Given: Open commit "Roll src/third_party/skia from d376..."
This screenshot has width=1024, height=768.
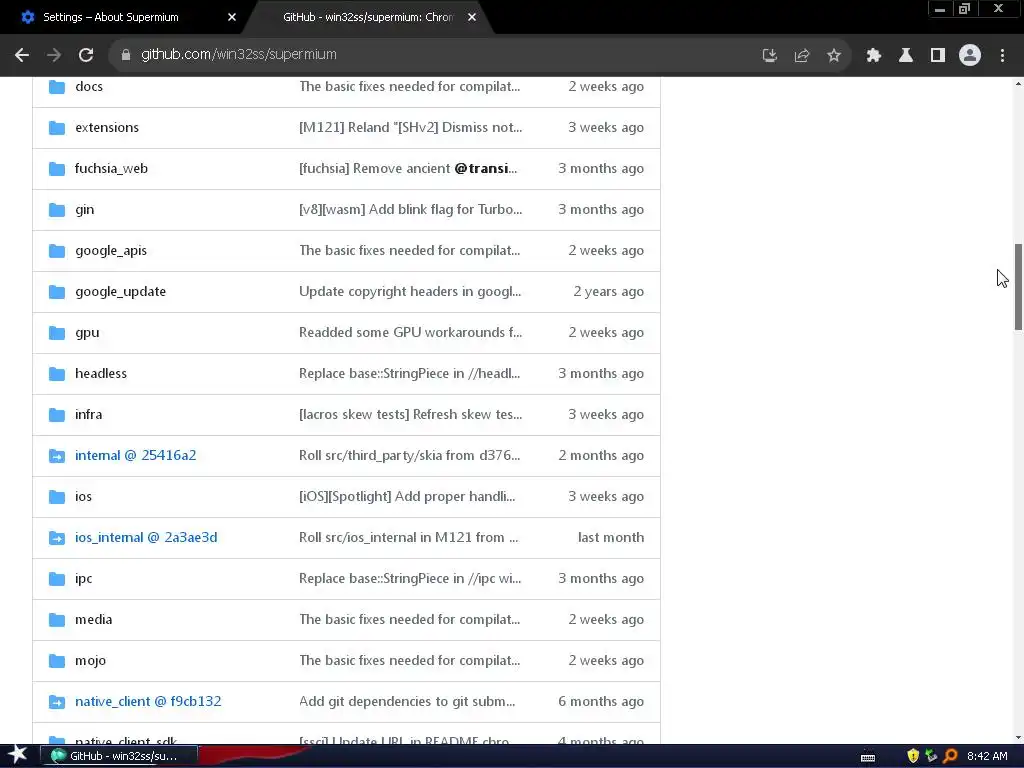Looking at the screenshot, I should [x=409, y=455].
